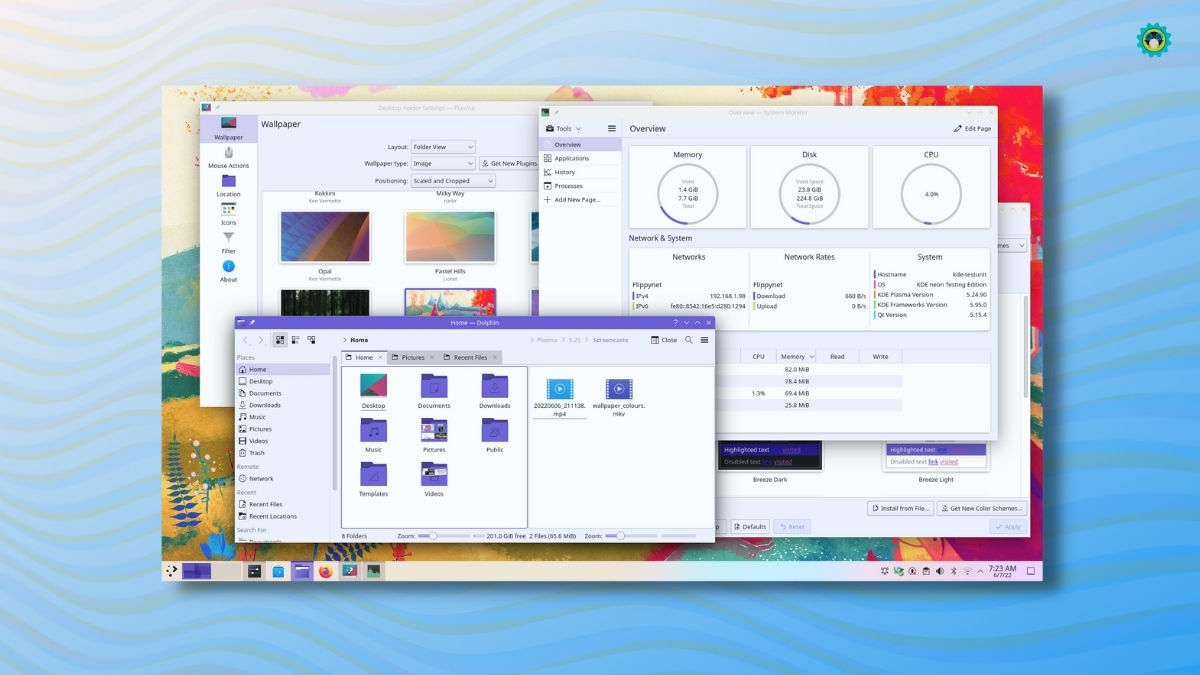The image size is (1200, 675).
Task: Open the Layout dropdown set to Folder View
Action: [443, 146]
